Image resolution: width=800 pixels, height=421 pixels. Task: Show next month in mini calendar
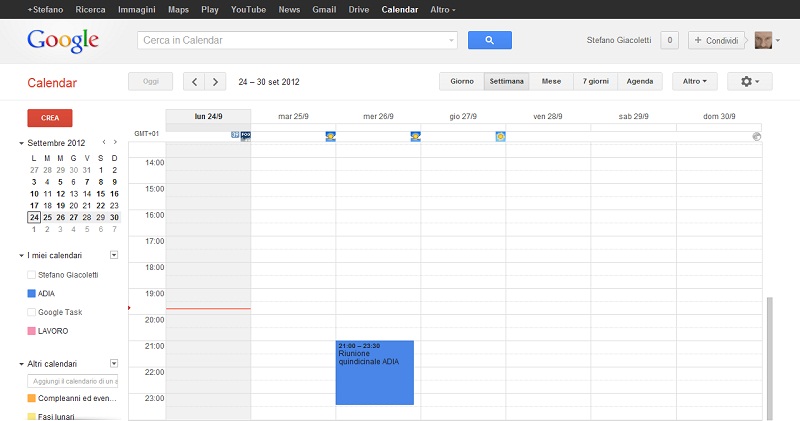115,142
